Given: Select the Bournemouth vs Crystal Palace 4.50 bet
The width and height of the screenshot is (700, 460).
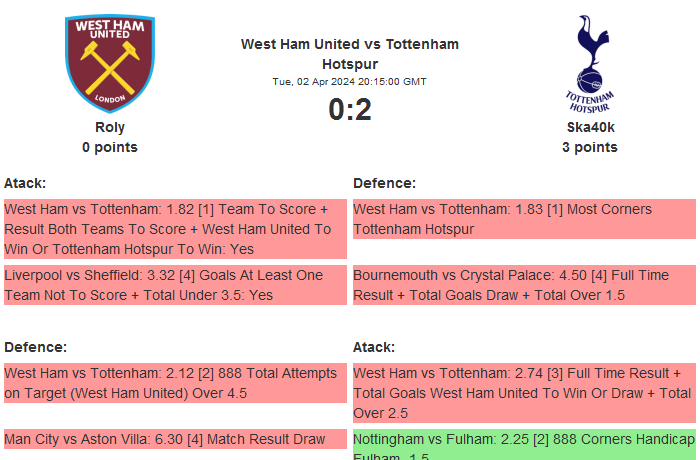Looking at the screenshot, I should (x=524, y=285).
